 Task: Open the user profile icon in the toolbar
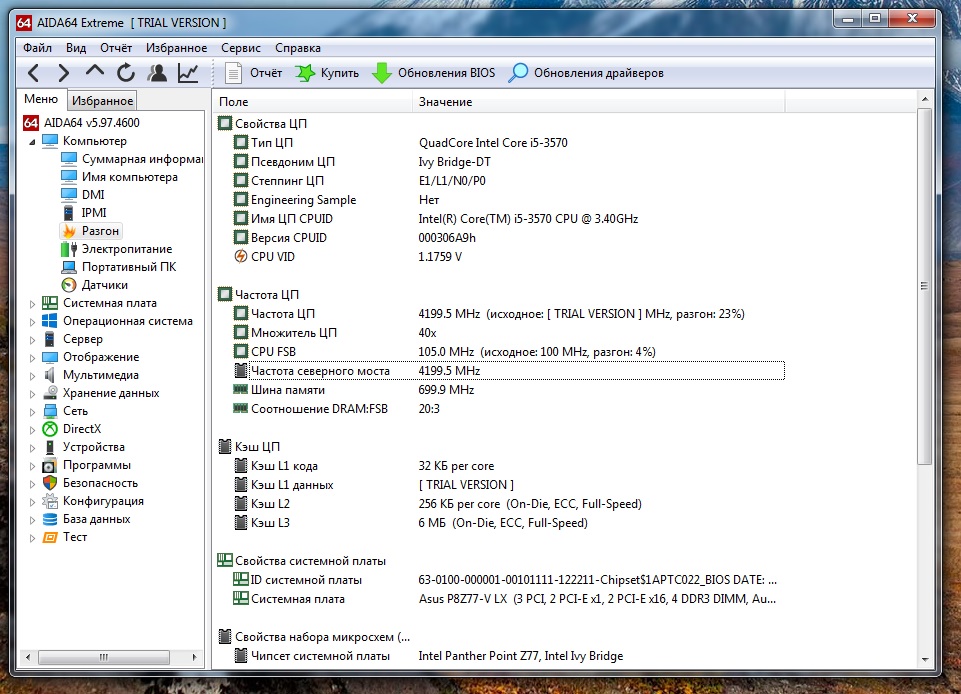click(x=157, y=73)
